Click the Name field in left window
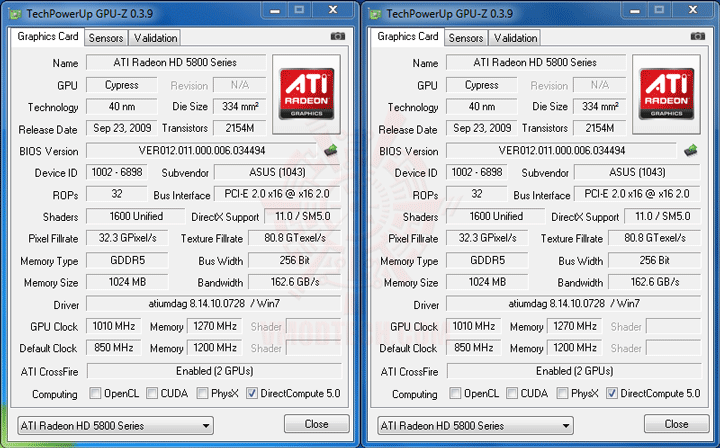720x448 pixels. pos(176,62)
